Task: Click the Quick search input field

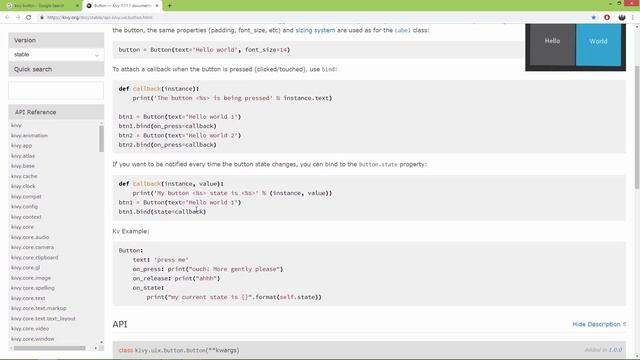Action: coord(56,90)
